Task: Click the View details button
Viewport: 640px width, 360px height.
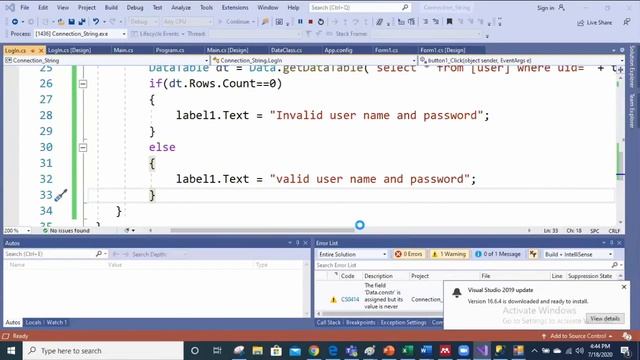Action: click(605, 318)
